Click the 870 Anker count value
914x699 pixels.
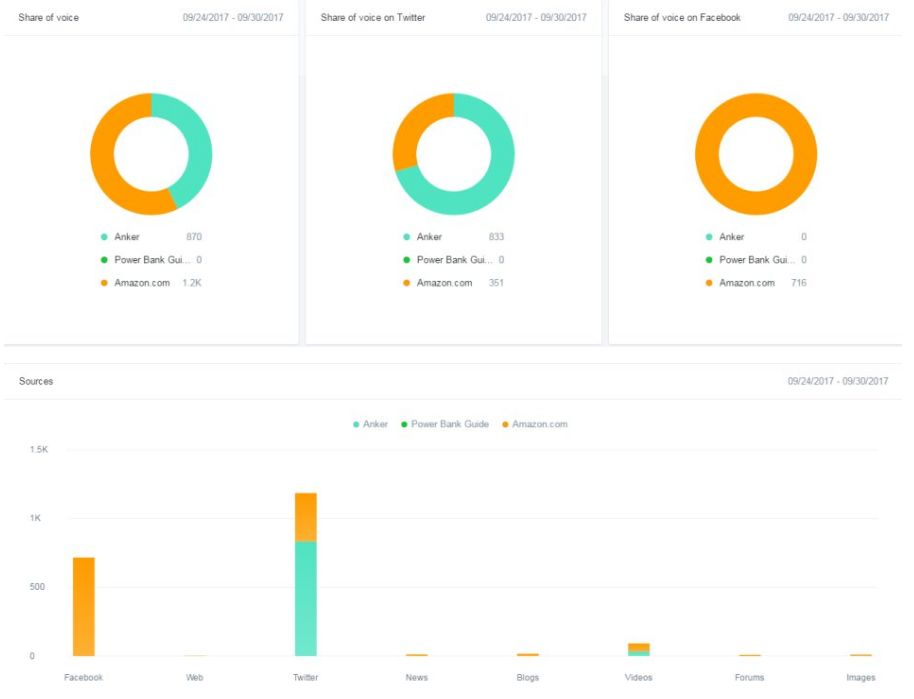pos(194,237)
